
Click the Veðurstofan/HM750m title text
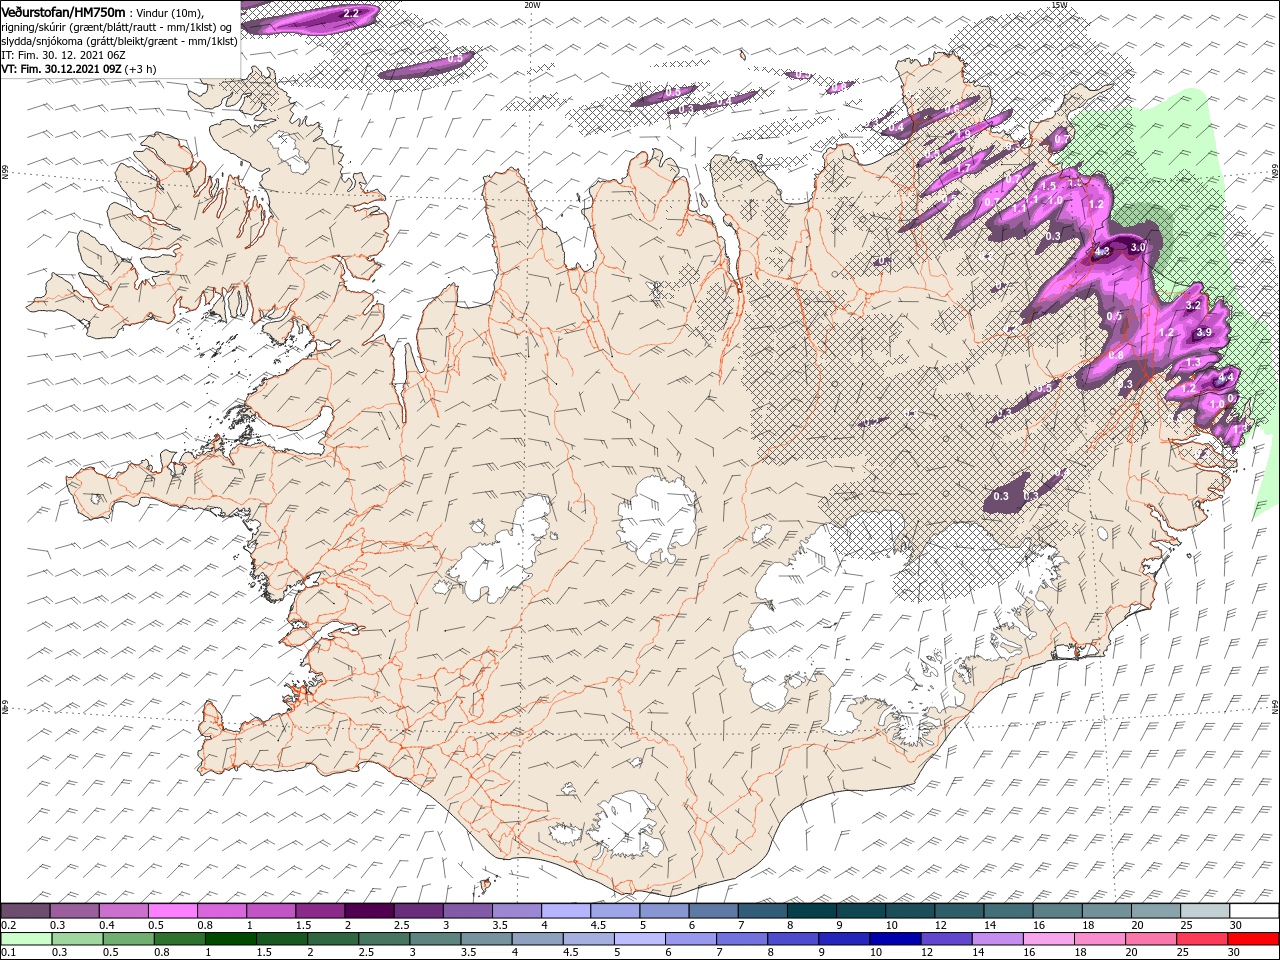(x=63, y=11)
